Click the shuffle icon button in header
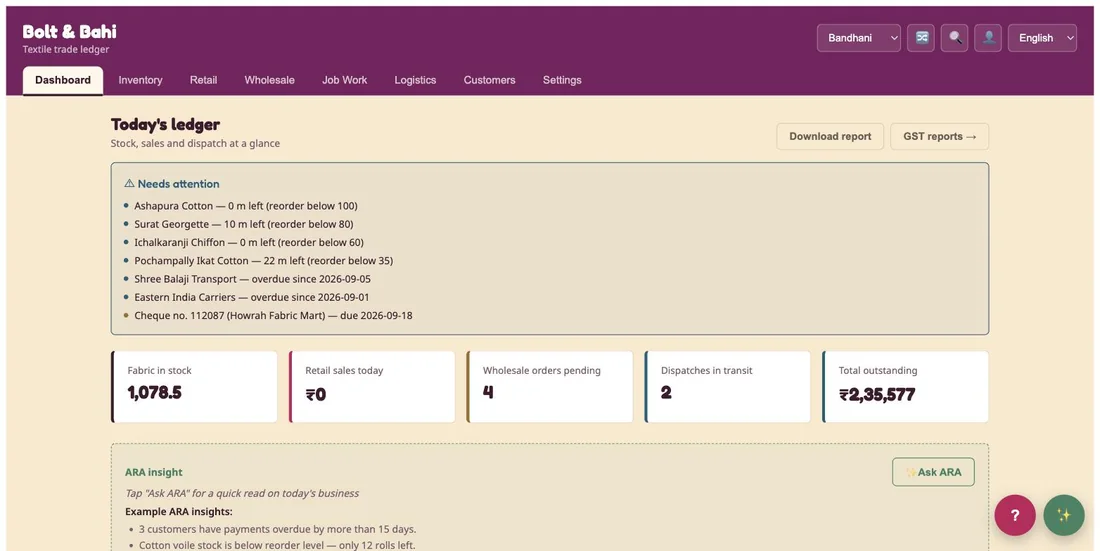This screenshot has width=1100, height=551. click(x=920, y=38)
